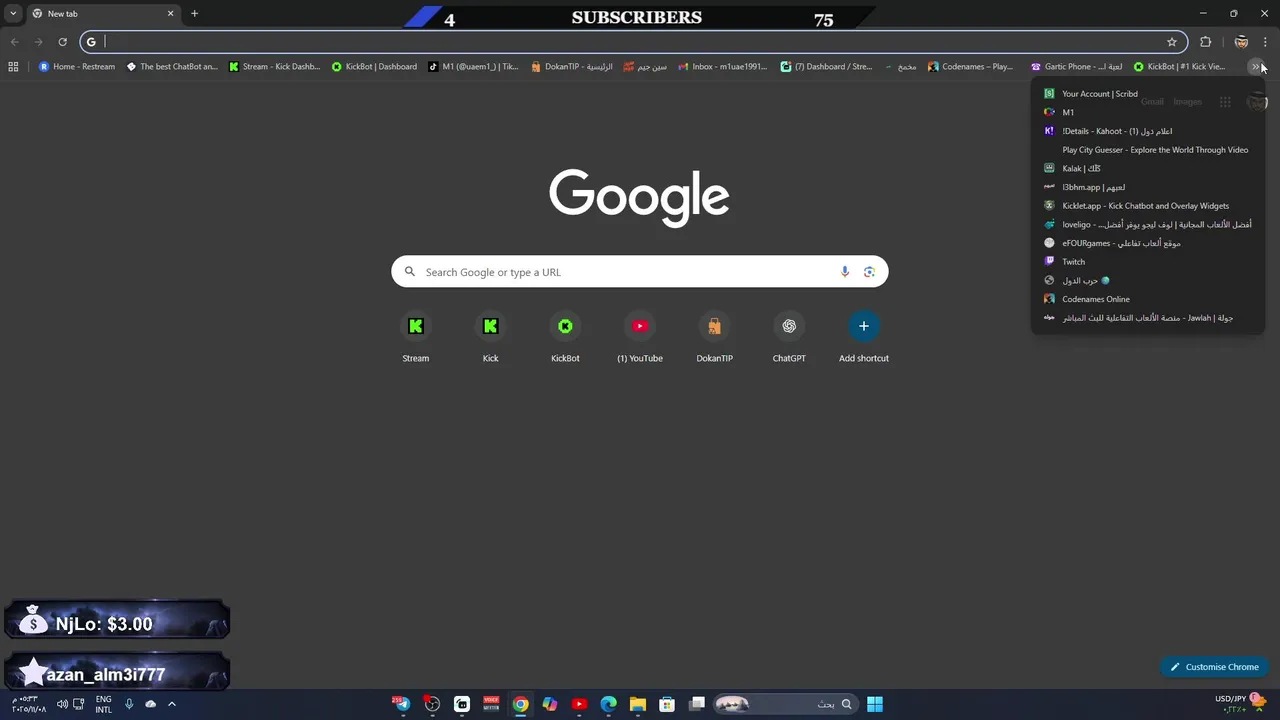Open File Explorer from the taskbar
The image size is (1280, 720).
pos(638,704)
